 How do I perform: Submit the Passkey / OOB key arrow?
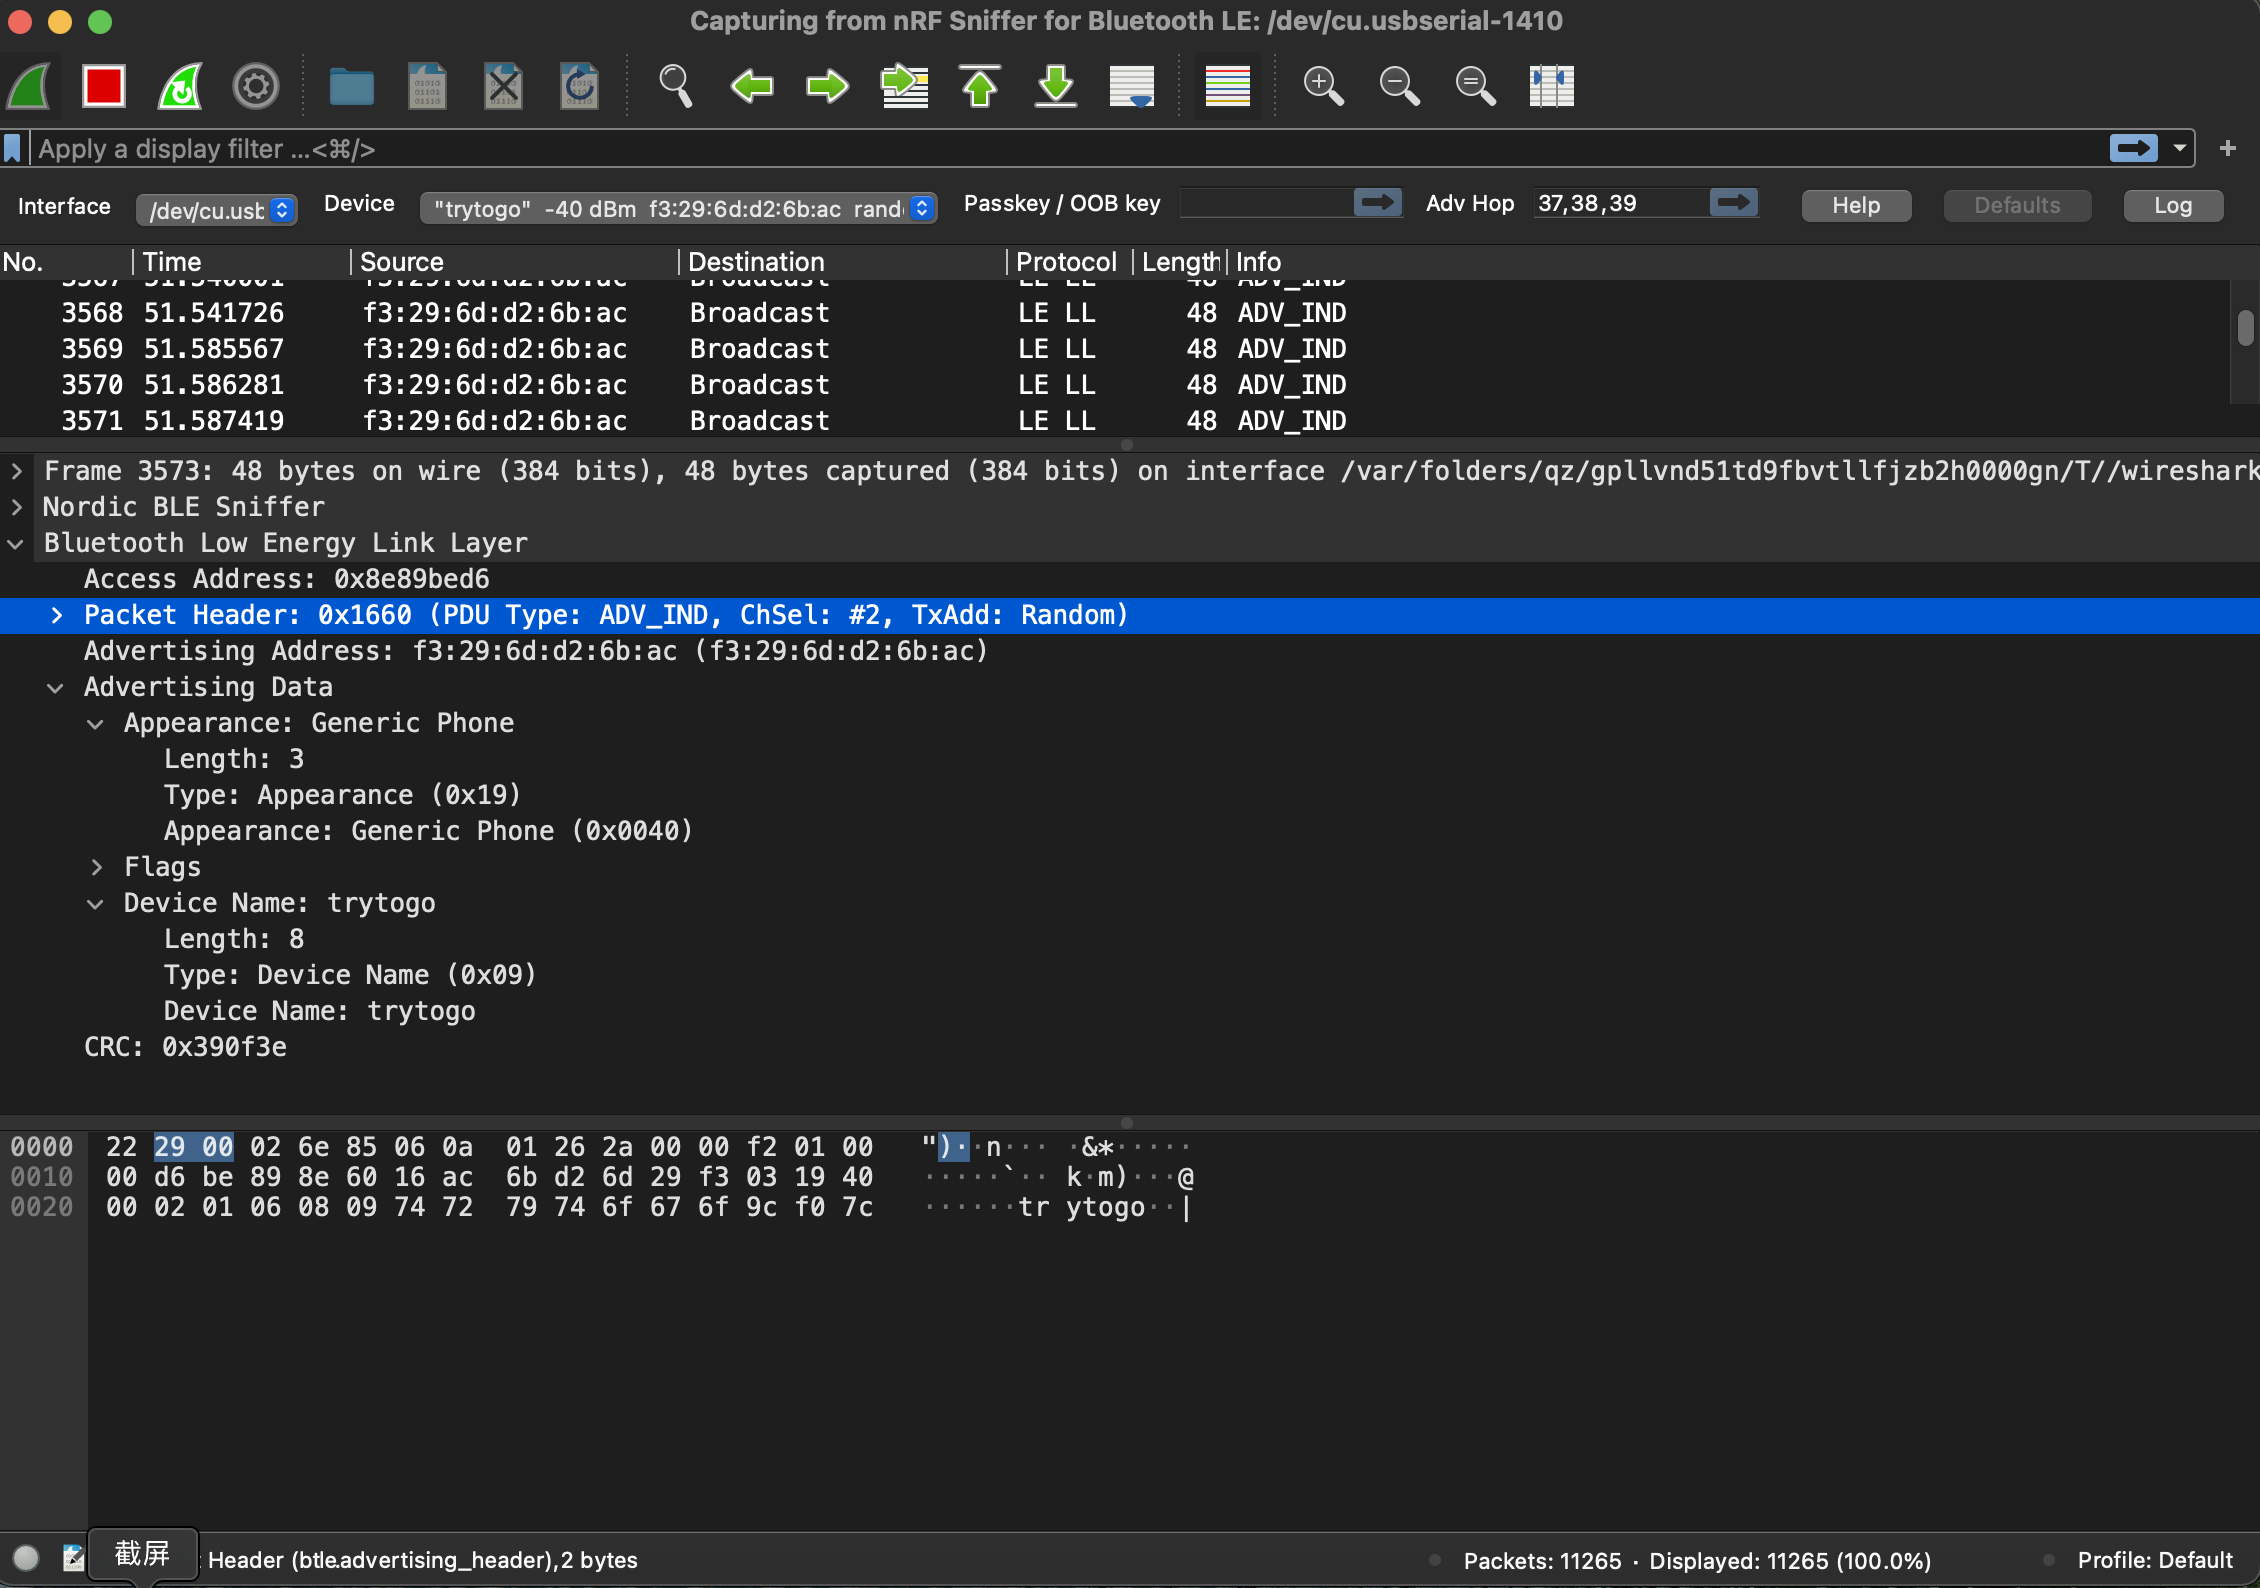tap(1378, 203)
